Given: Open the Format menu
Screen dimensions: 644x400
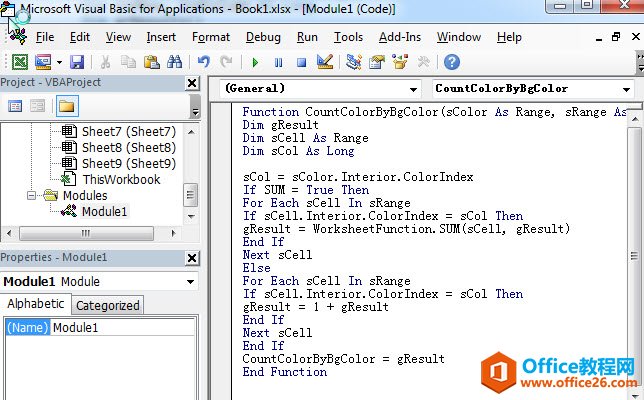Looking at the screenshot, I should pyautogui.click(x=211, y=37).
